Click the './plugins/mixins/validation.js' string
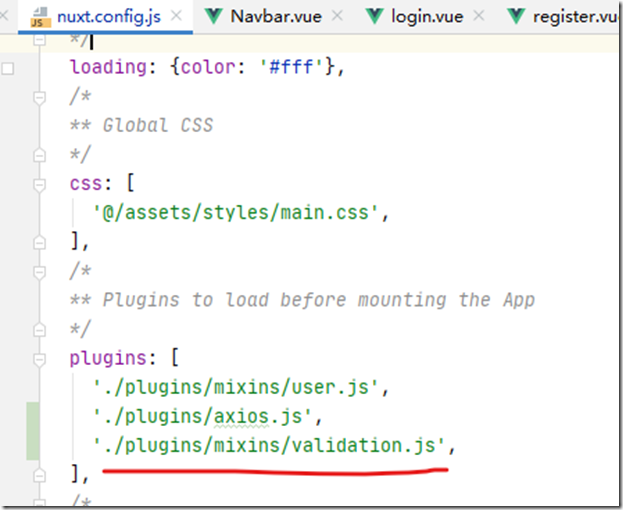Image resolution: width=623 pixels, height=510 pixels. coord(268,446)
